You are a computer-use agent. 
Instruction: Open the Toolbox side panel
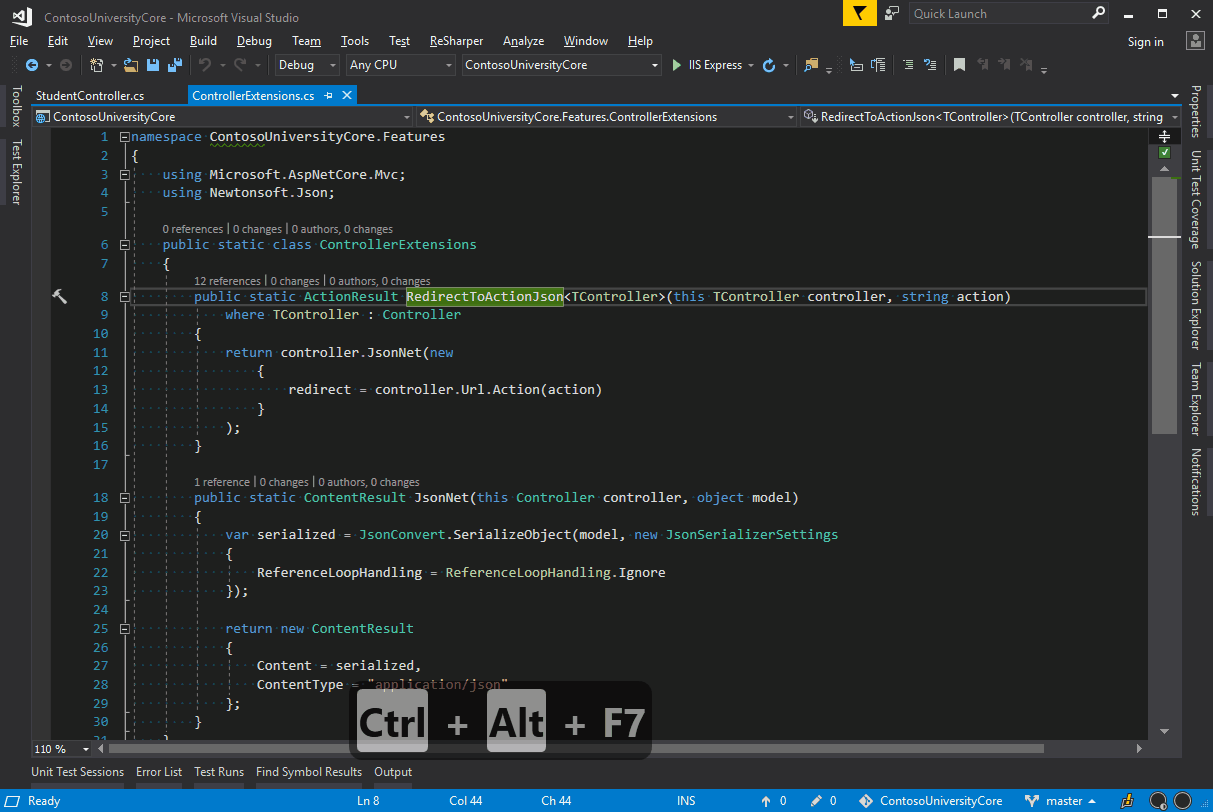coord(16,105)
